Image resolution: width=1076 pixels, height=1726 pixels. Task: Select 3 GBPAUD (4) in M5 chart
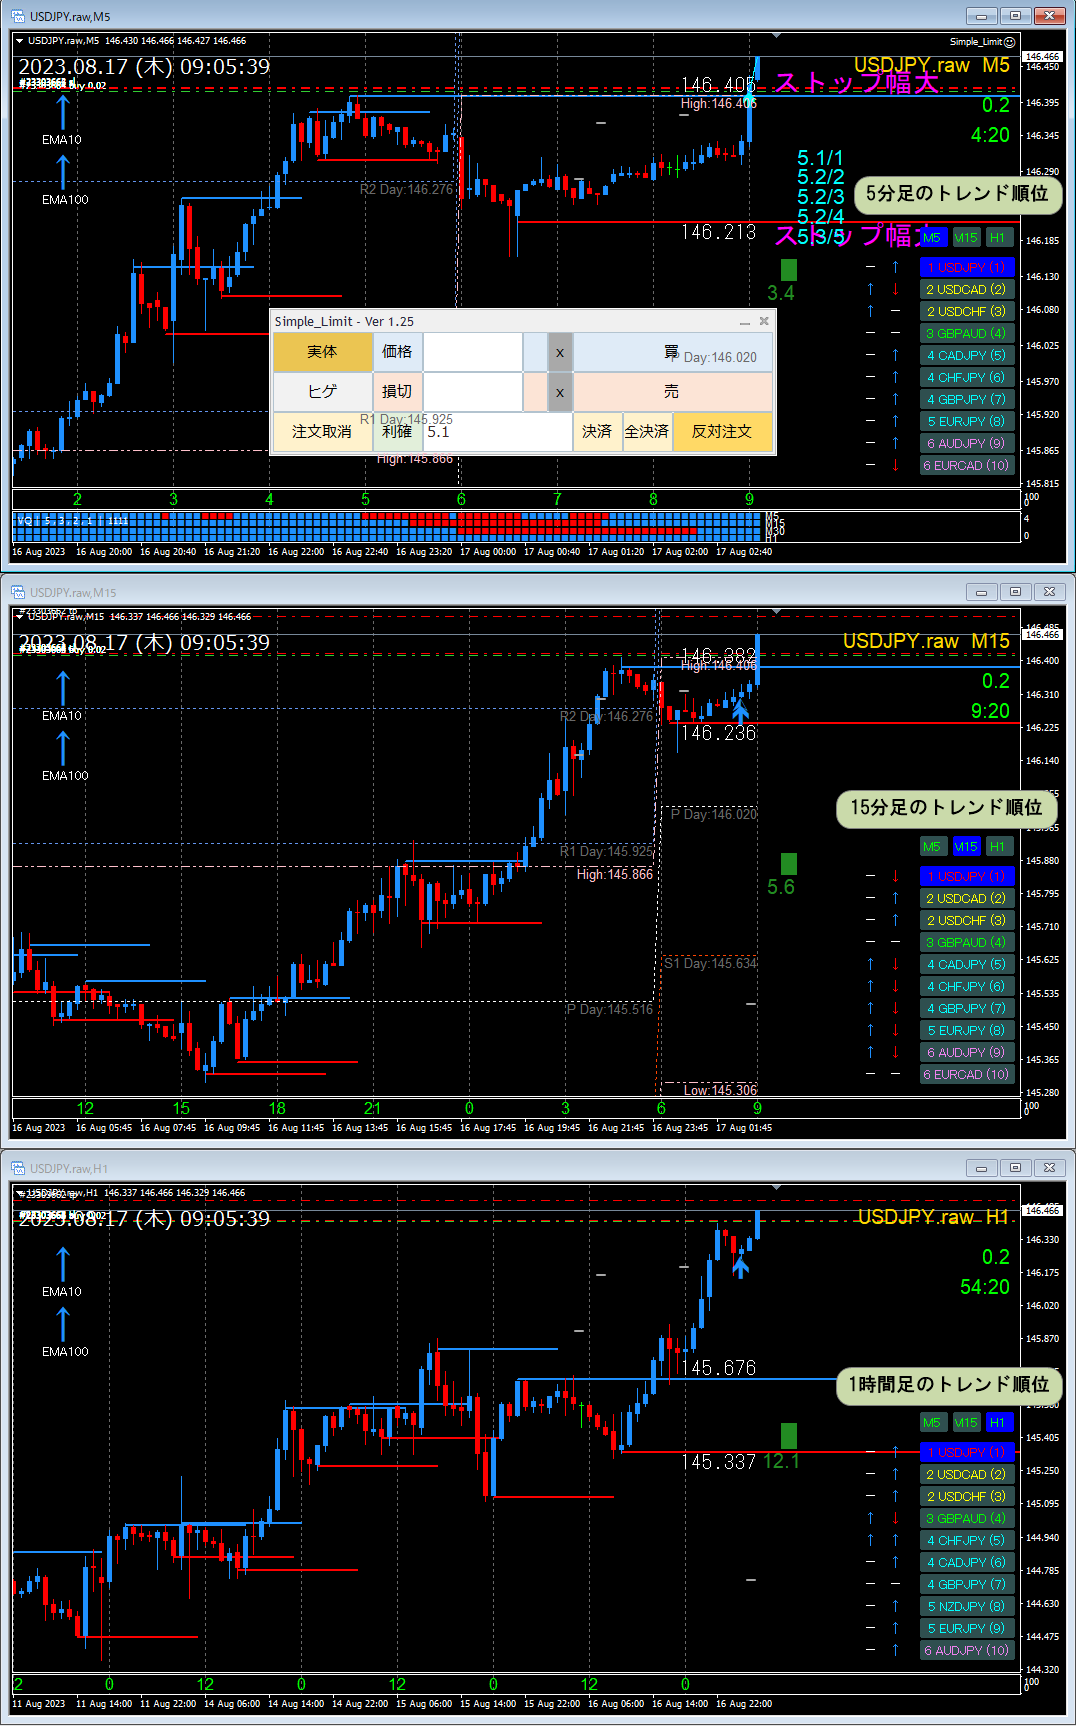point(967,334)
